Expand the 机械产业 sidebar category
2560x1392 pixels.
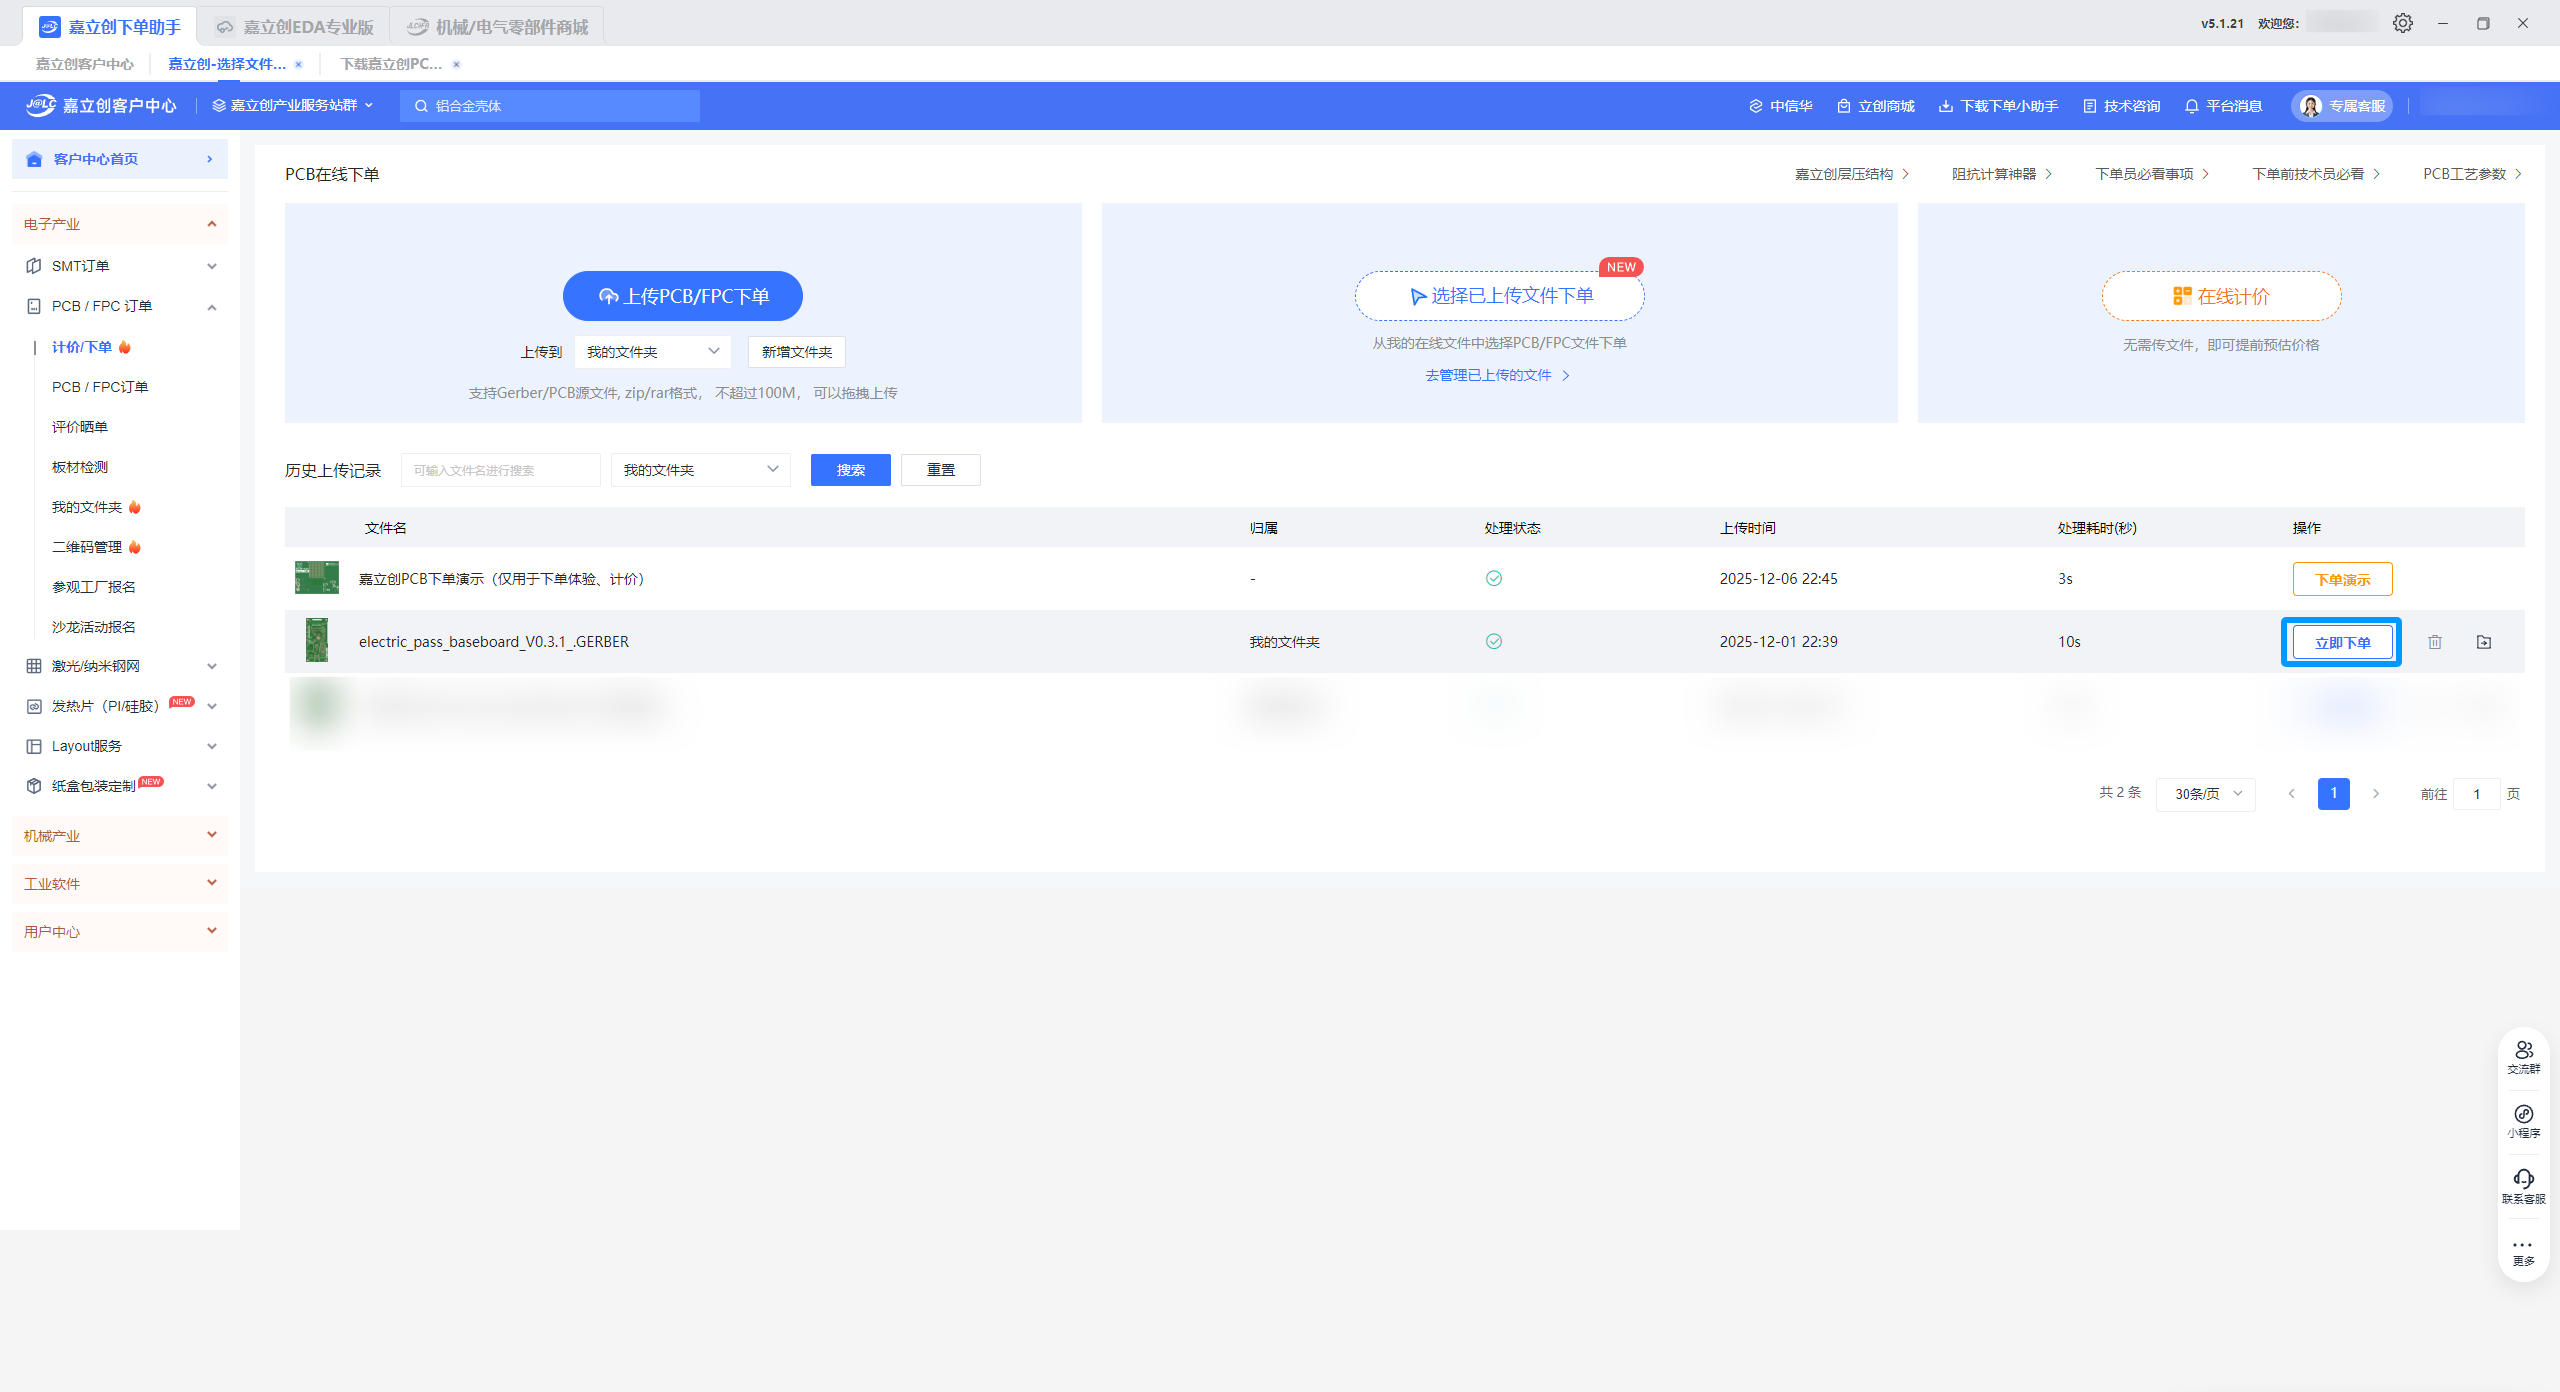tap(120, 835)
